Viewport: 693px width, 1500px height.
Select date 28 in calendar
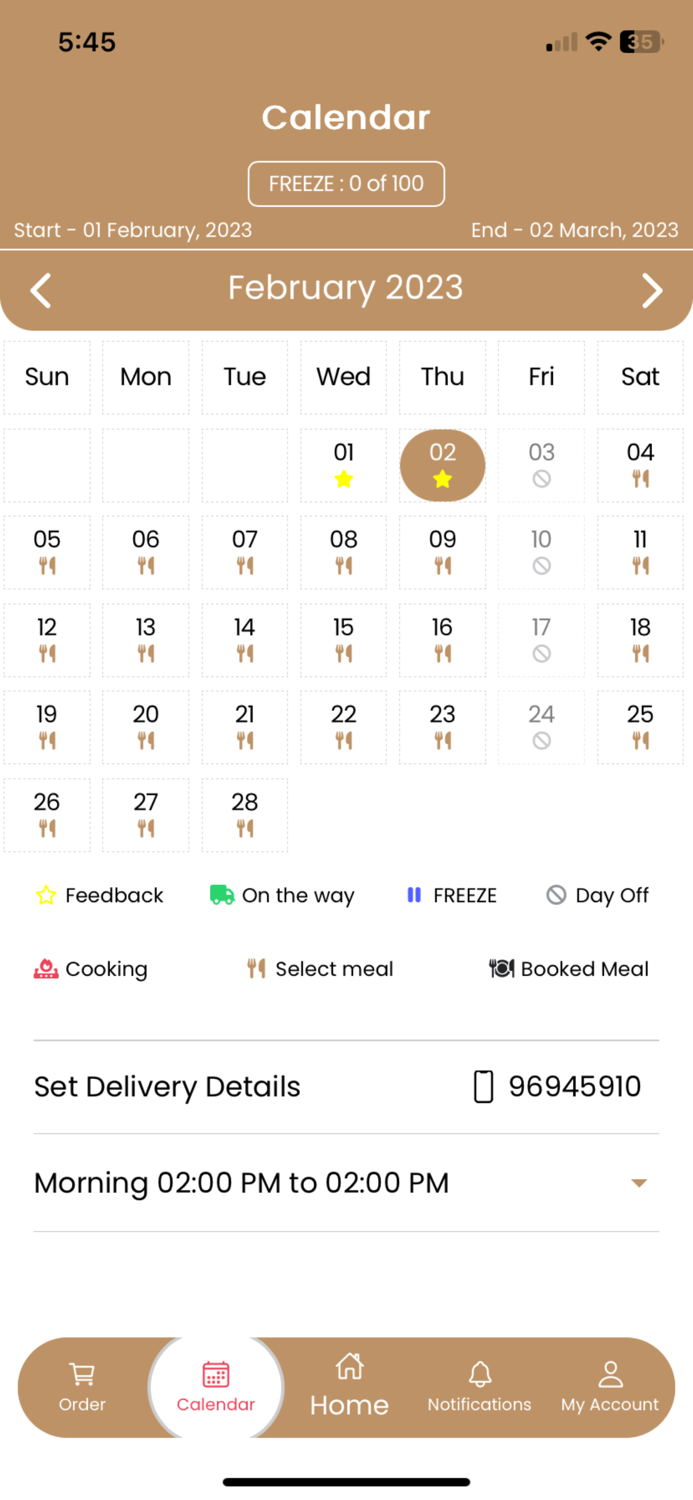pyautogui.click(x=245, y=815)
